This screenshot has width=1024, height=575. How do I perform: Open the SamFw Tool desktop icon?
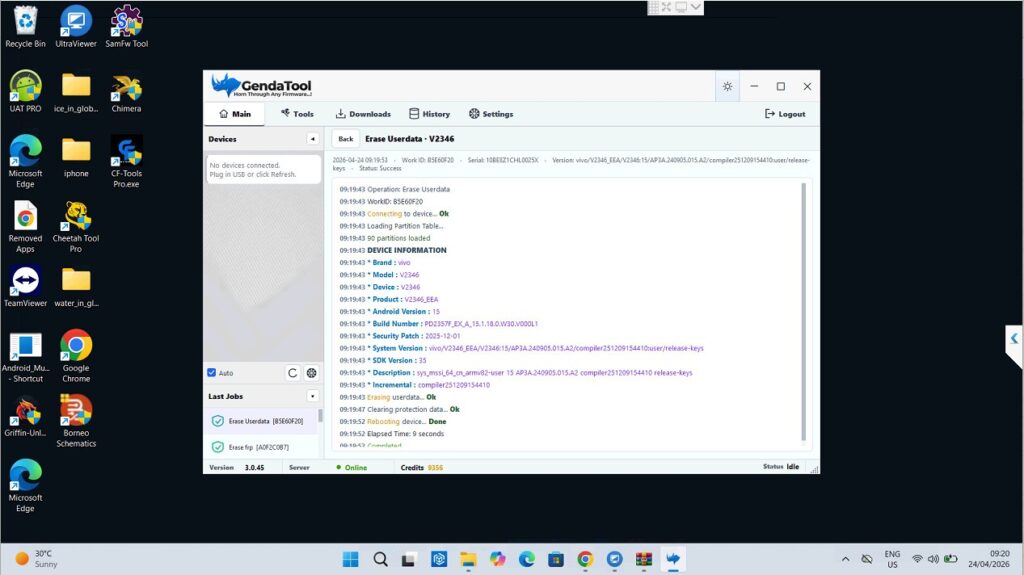[127, 27]
